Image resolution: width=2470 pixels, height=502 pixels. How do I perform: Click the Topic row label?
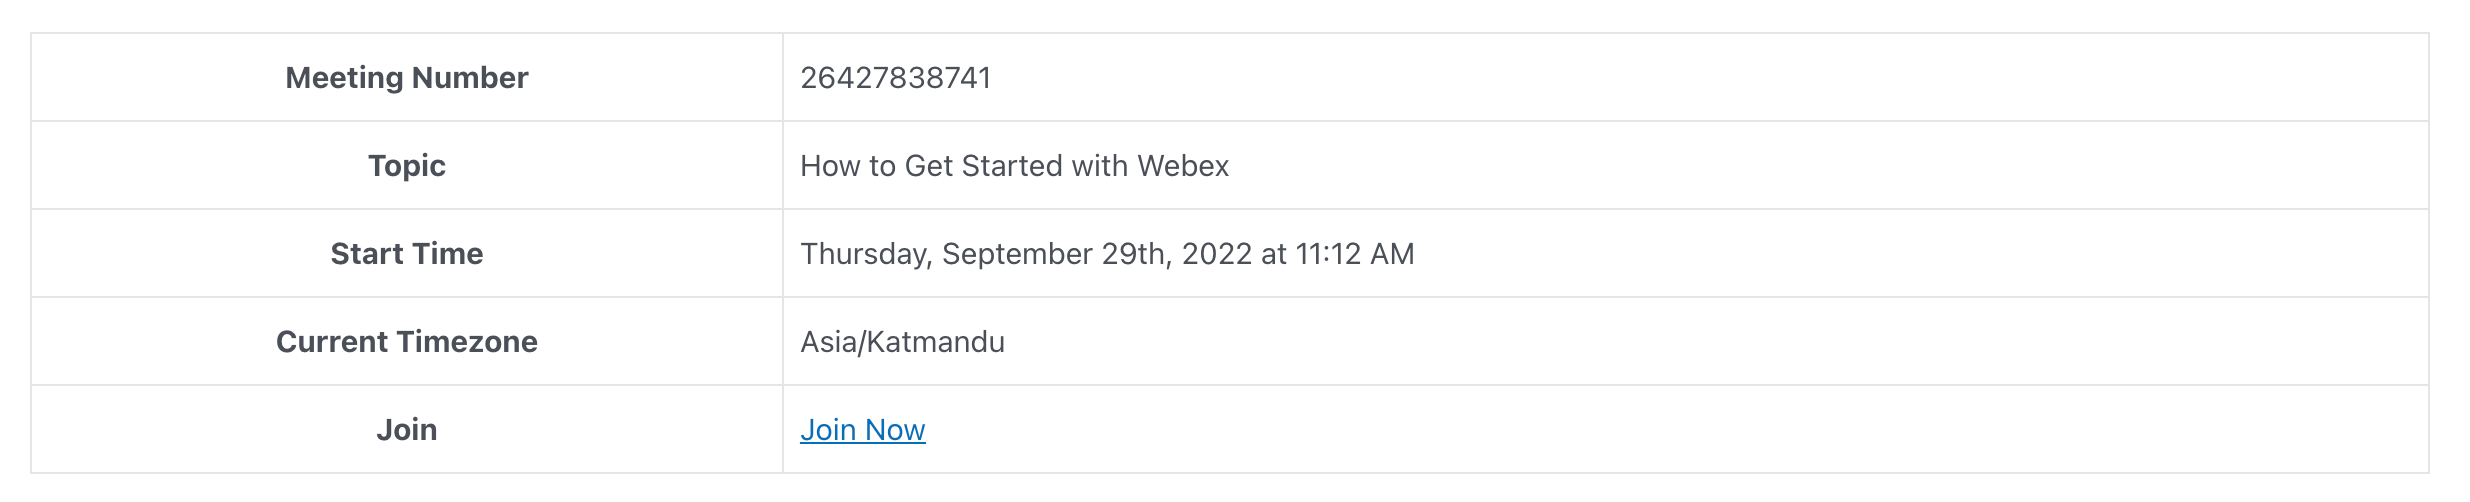pyautogui.click(x=406, y=166)
